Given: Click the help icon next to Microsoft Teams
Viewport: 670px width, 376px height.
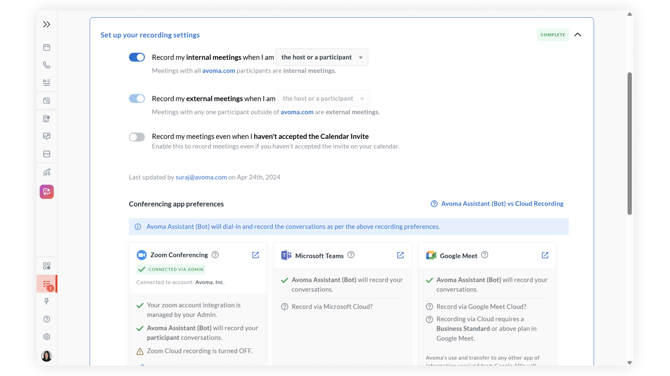Looking at the screenshot, I should point(351,255).
